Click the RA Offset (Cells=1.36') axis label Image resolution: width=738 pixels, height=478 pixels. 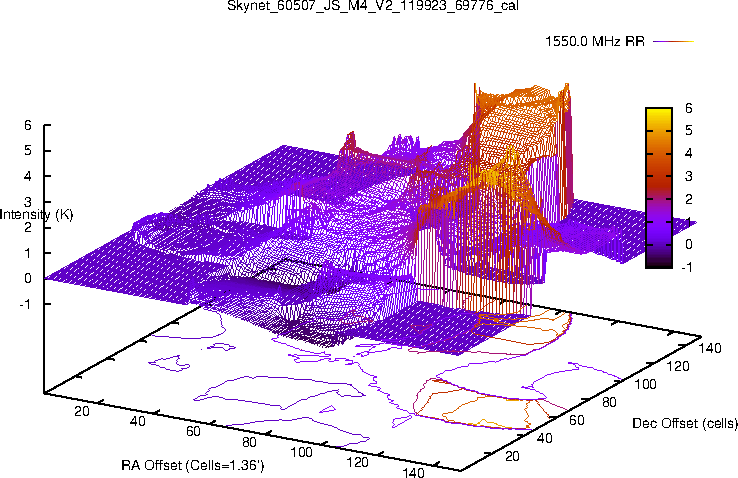(193, 466)
